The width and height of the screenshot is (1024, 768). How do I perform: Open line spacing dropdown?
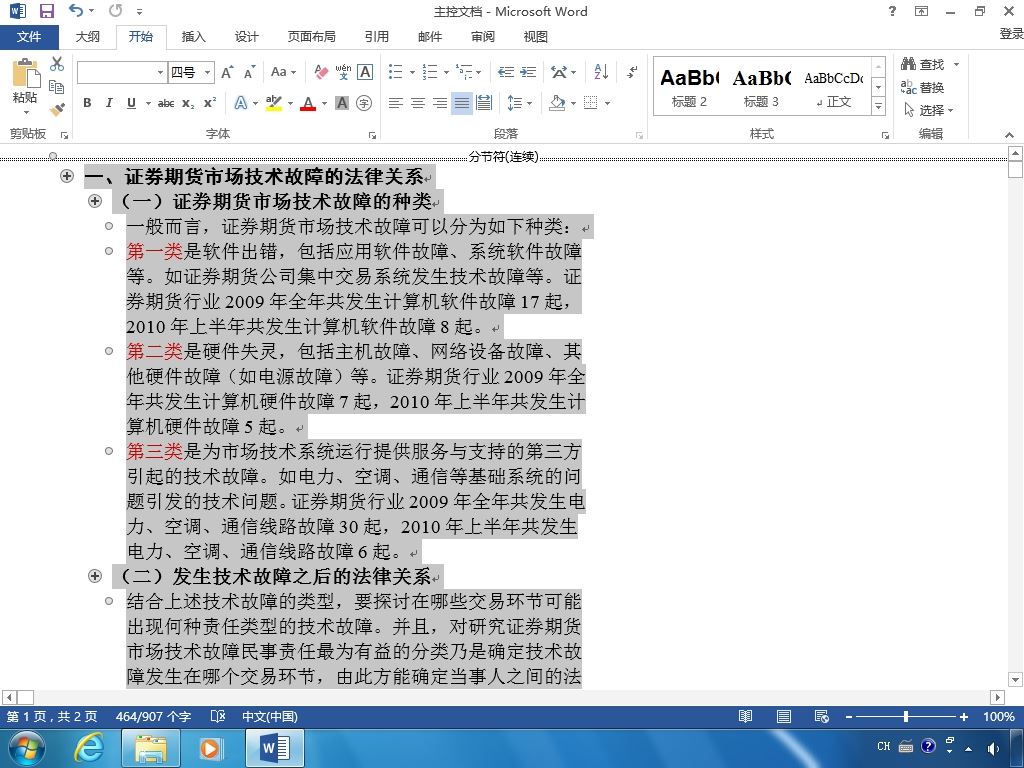(x=520, y=103)
